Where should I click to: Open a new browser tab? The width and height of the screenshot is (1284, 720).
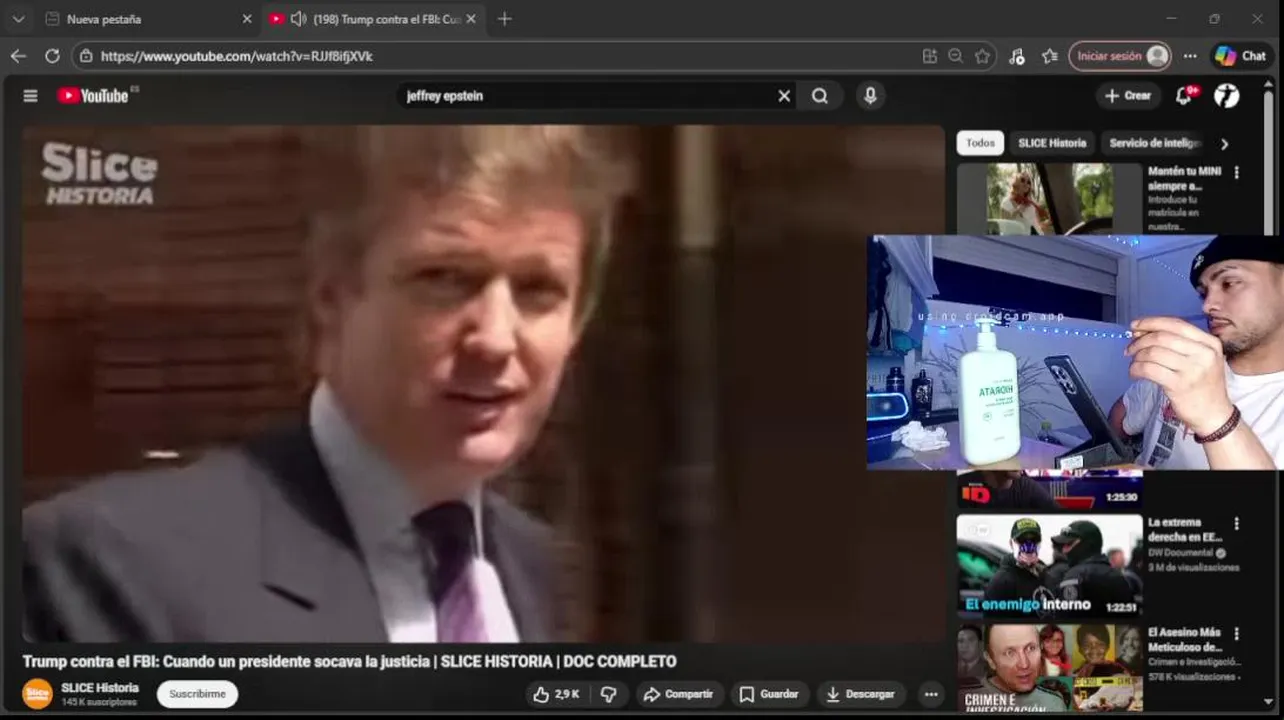(504, 19)
